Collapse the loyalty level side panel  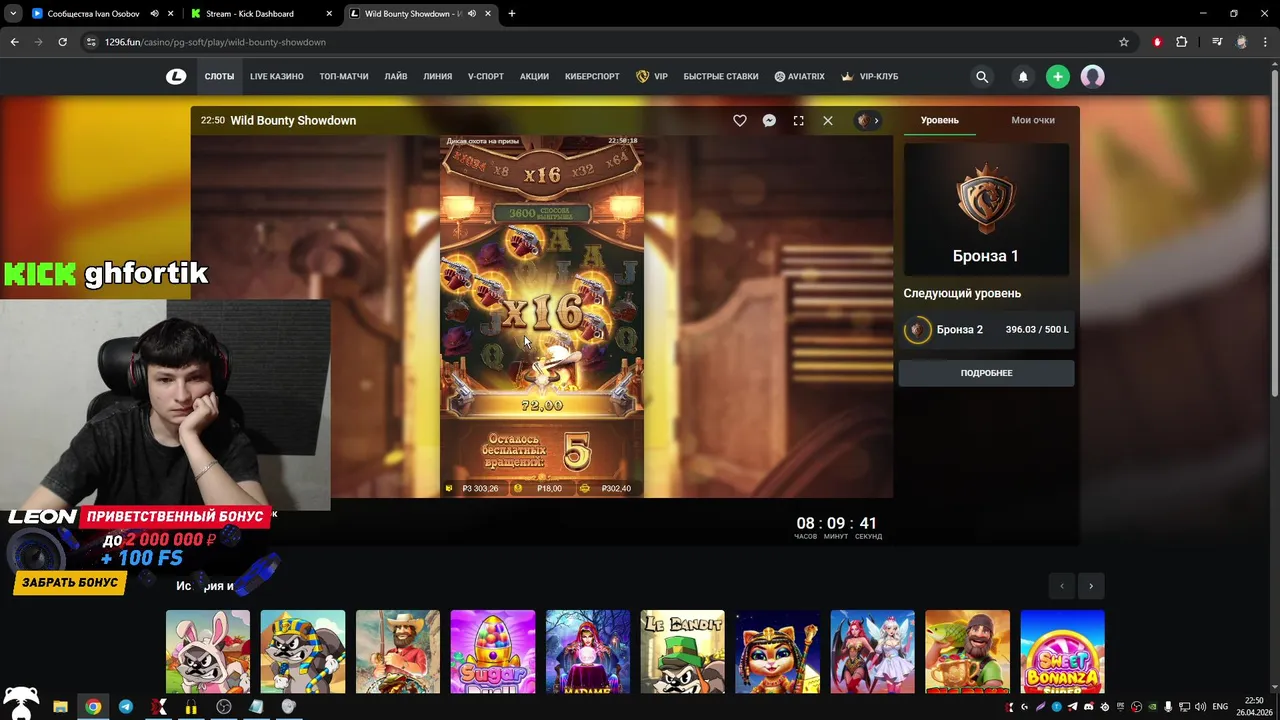[x=868, y=120]
